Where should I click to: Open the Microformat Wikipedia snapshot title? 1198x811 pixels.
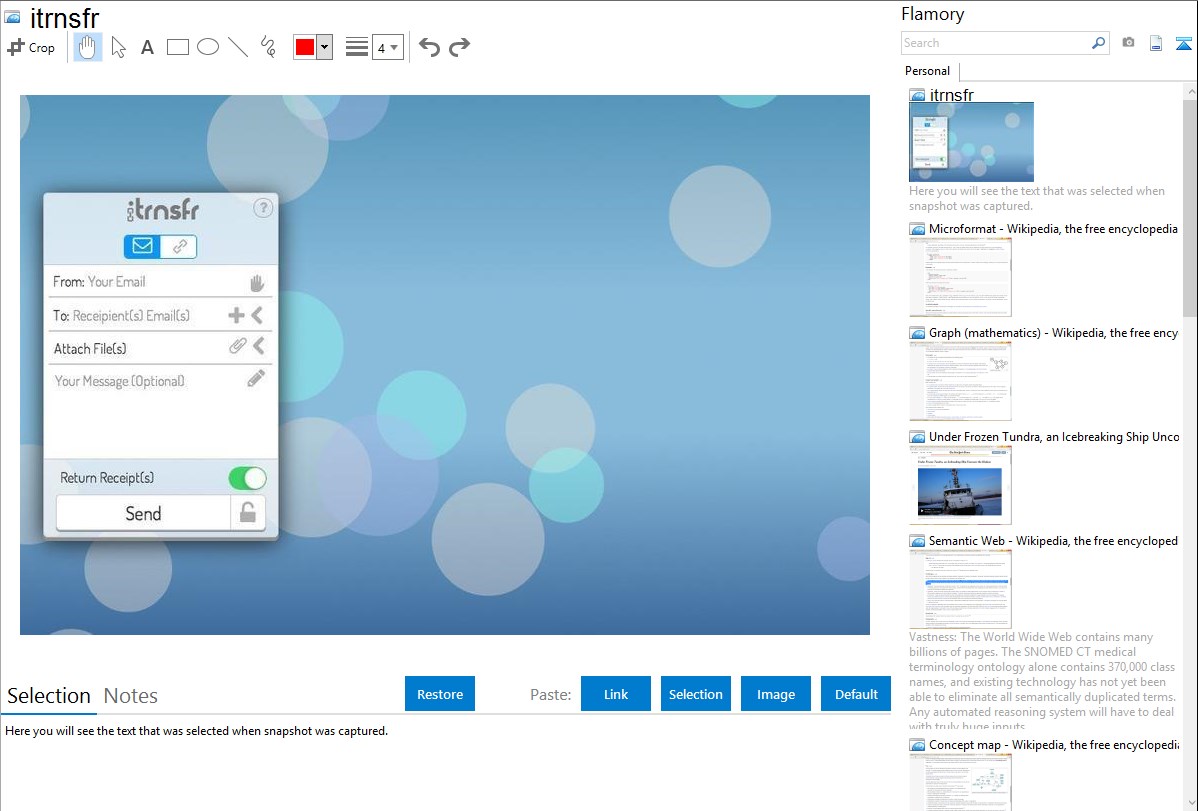[1053, 229]
